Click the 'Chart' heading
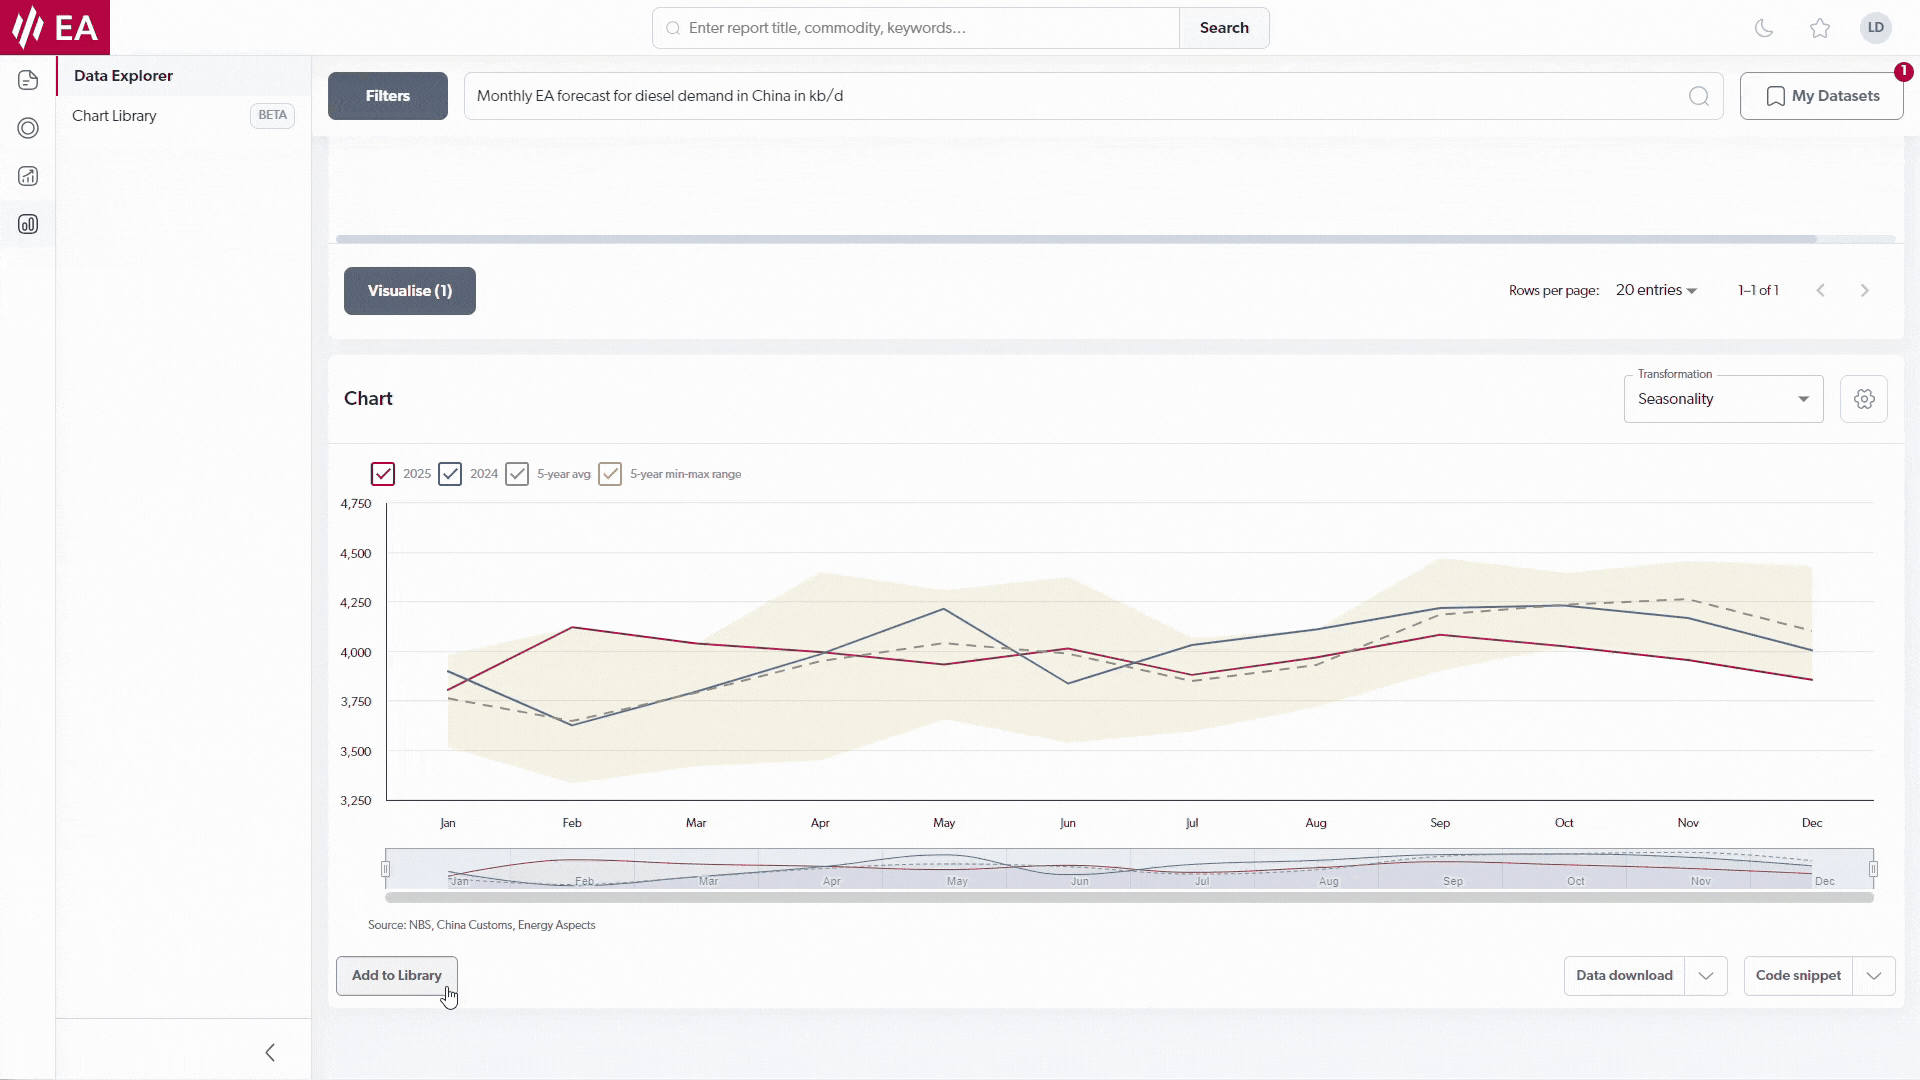The width and height of the screenshot is (1920, 1080). (368, 399)
